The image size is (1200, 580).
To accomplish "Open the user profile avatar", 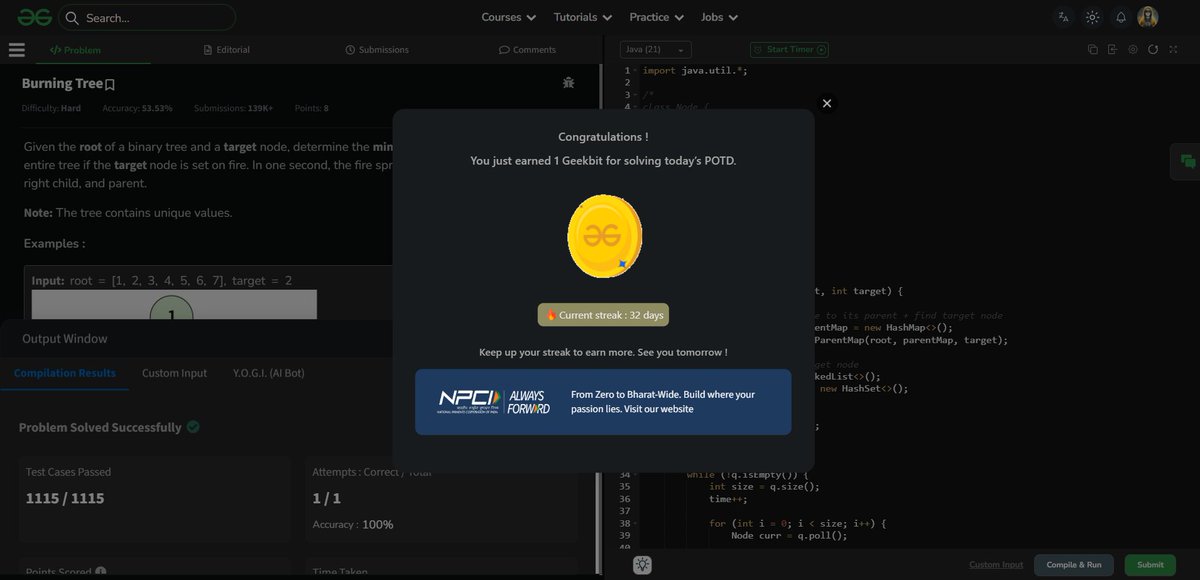I will click(1148, 17).
